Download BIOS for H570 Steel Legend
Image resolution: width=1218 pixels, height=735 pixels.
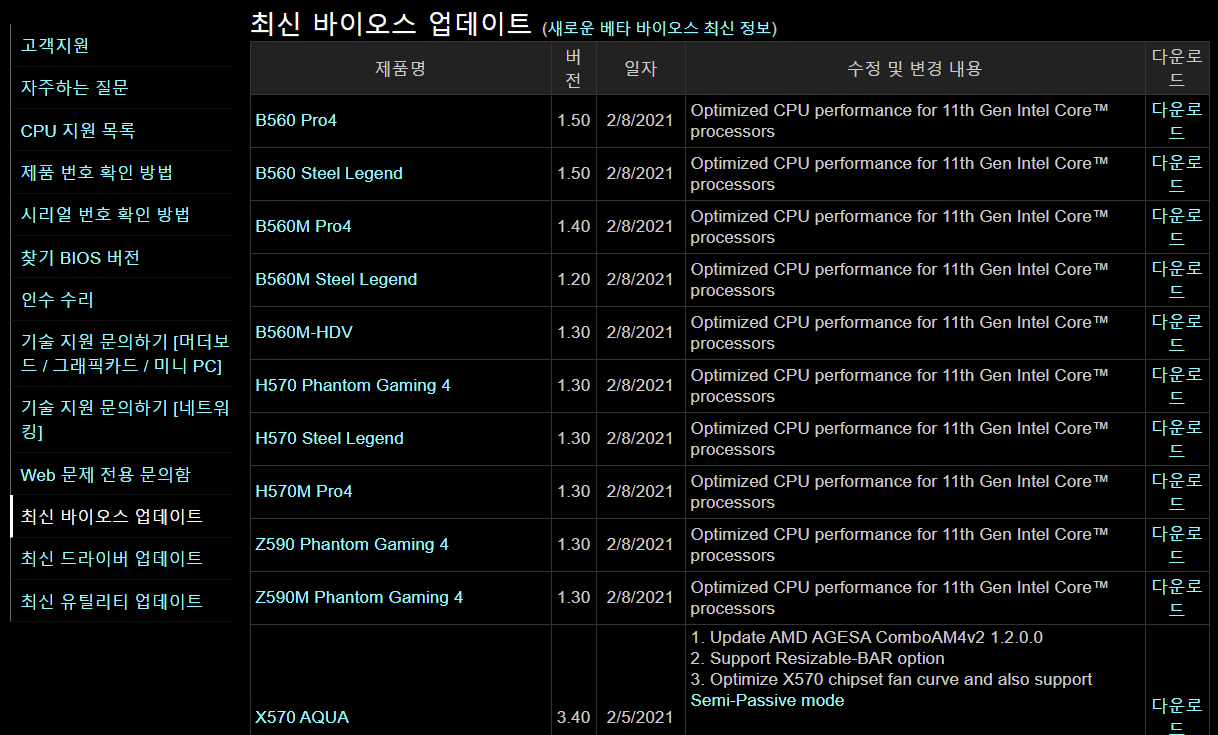(x=1176, y=438)
